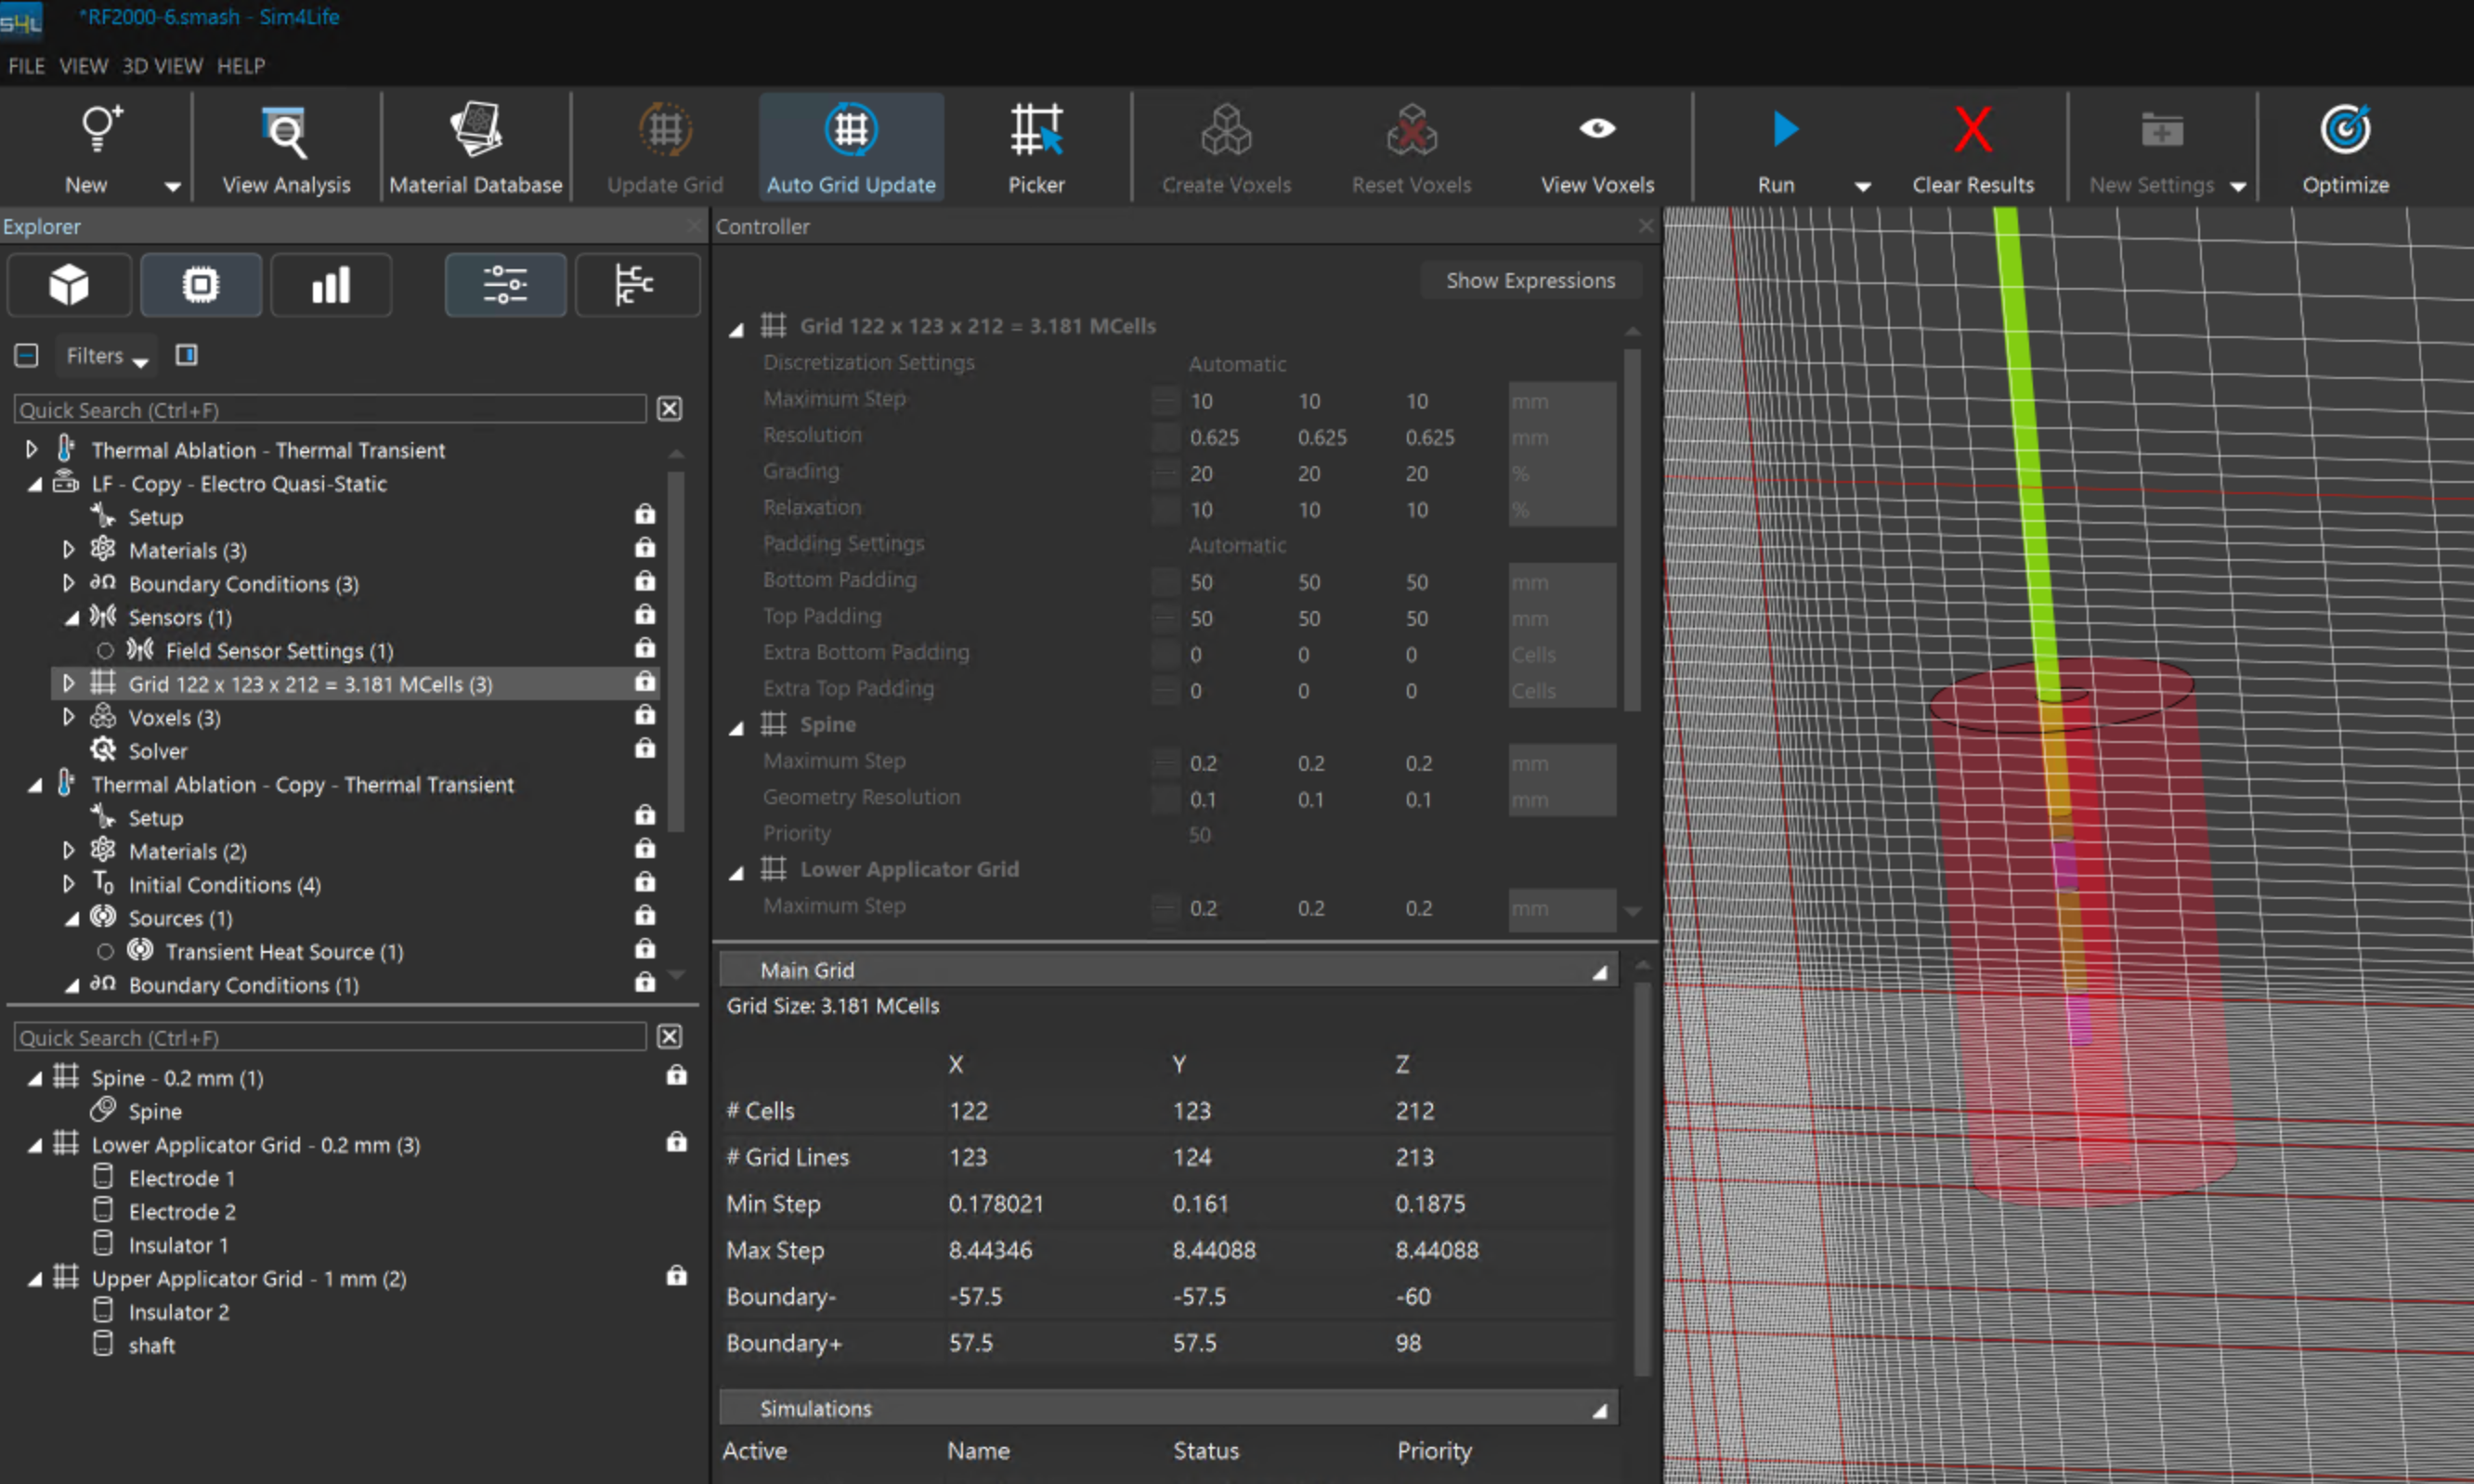The image size is (2474, 1484).
Task: Click the Auto Grid Update toolbar icon
Action: [x=850, y=130]
